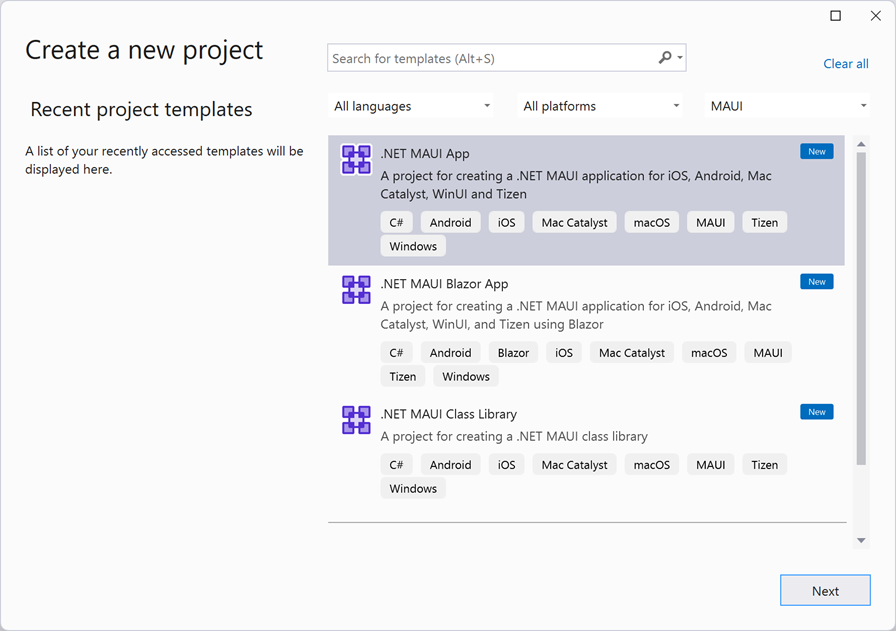Focus the Search for templates field
Screen dimensions: 896x631
point(490,58)
